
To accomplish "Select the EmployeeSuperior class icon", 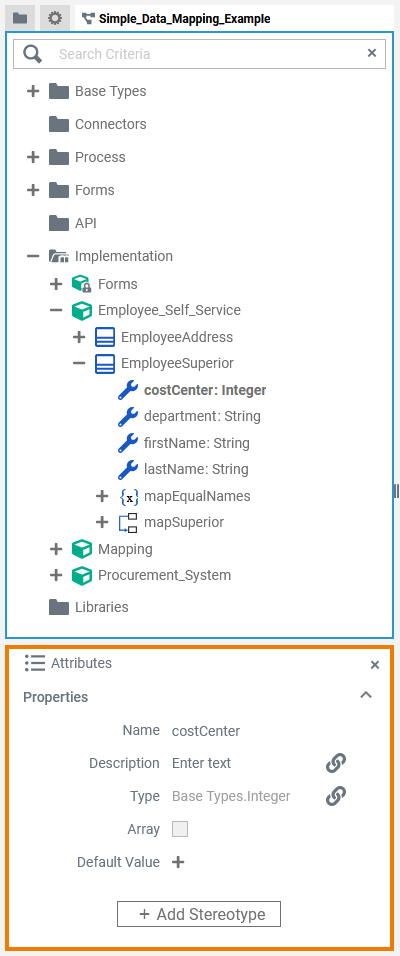I will (105, 363).
